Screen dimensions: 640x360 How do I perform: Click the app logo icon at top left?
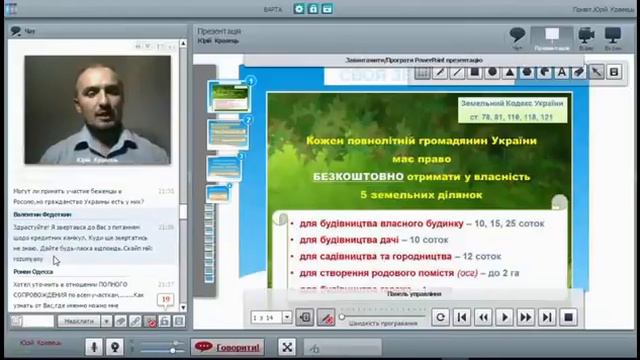click(11, 9)
